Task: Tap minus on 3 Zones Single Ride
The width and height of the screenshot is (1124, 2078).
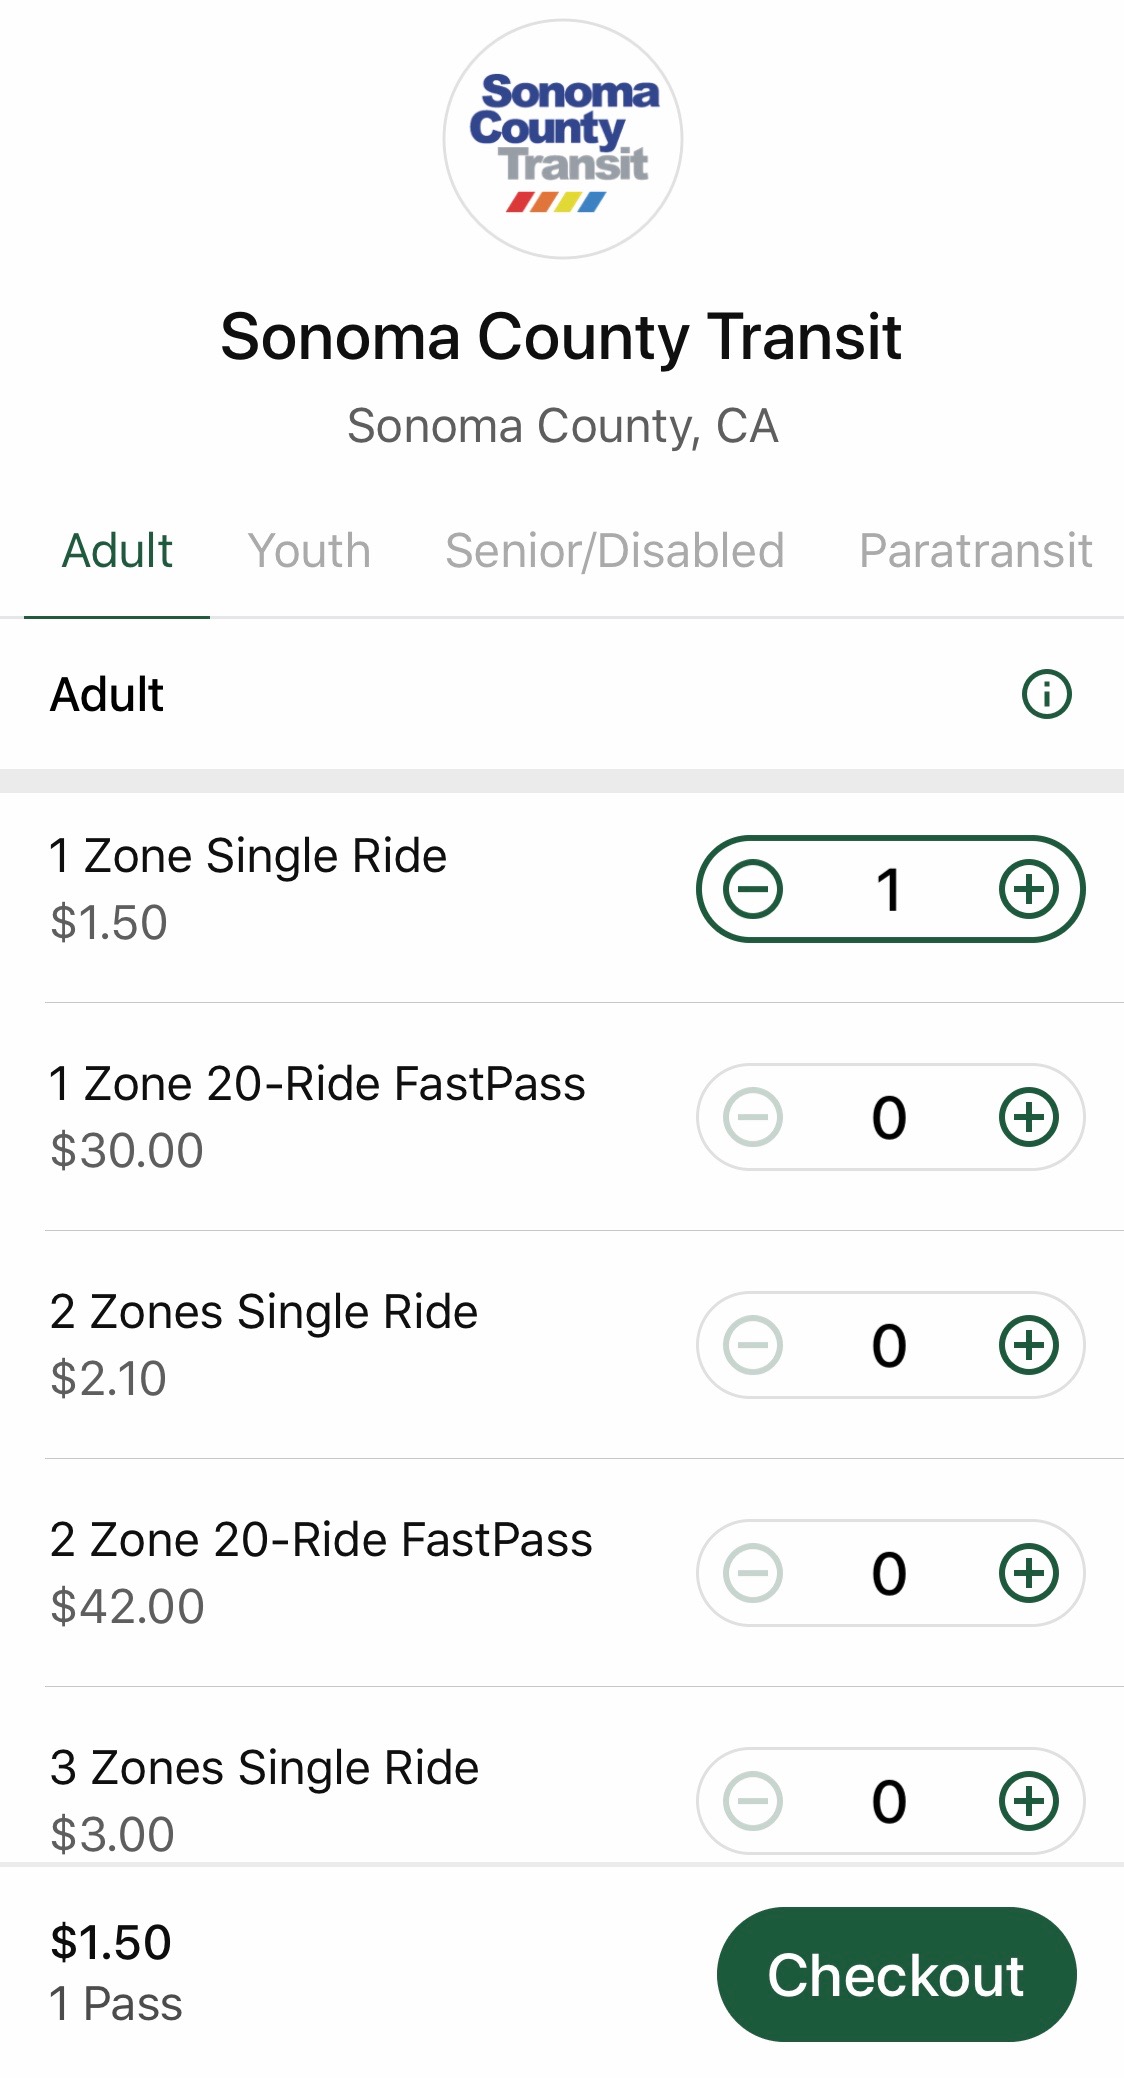Action: coord(753,1801)
